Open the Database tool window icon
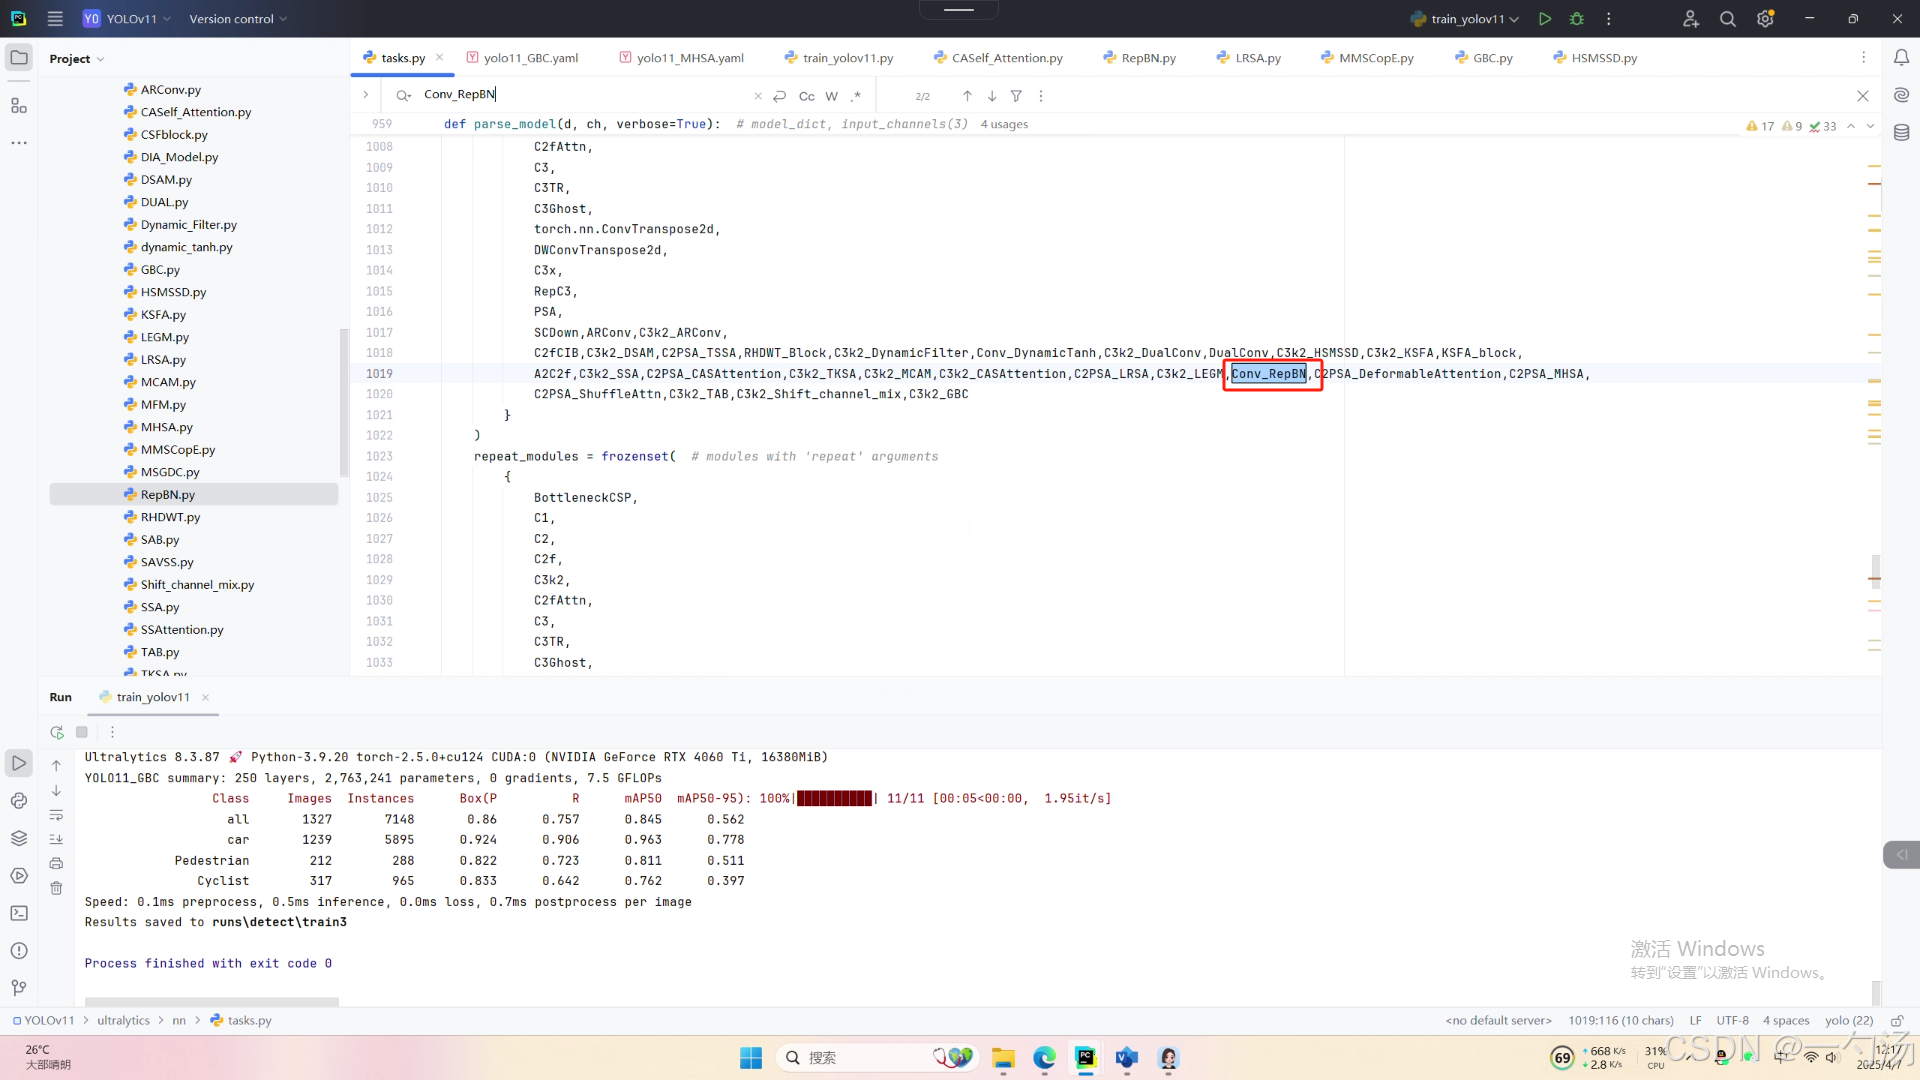Viewport: 1920px width, 1080px height. pos(1901,132)
